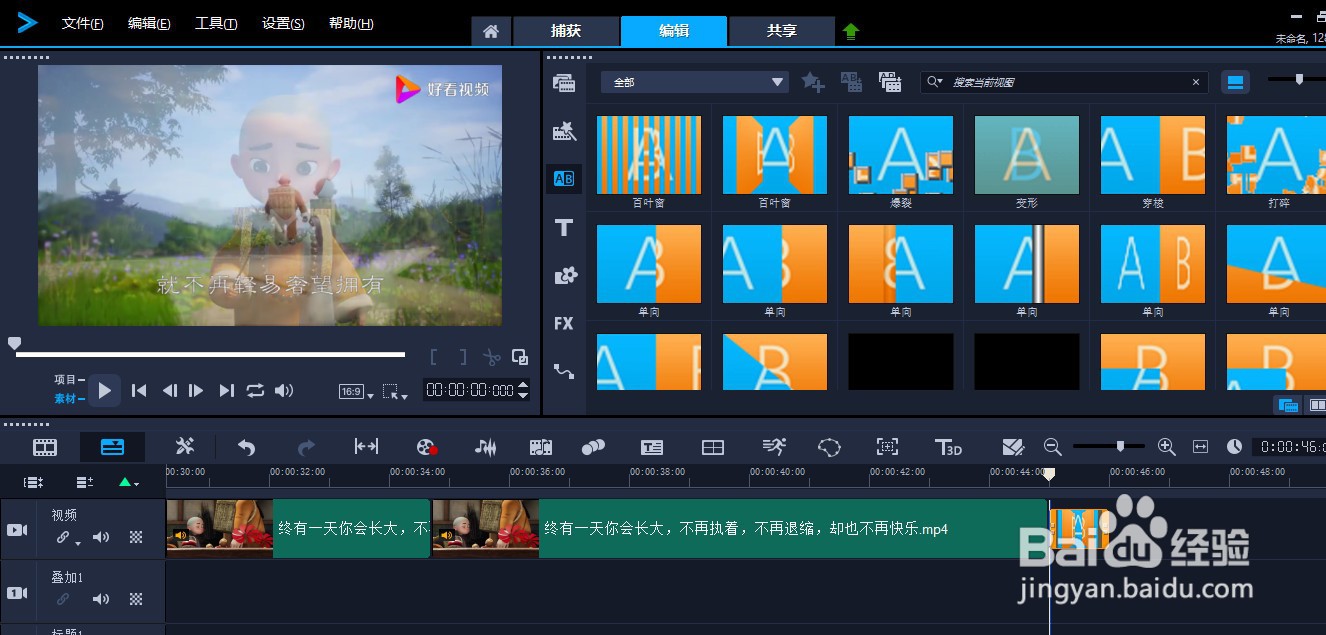Add transition to favorites (star plus icon)
Screen dimensions: 1326x635
pos(813,82)
